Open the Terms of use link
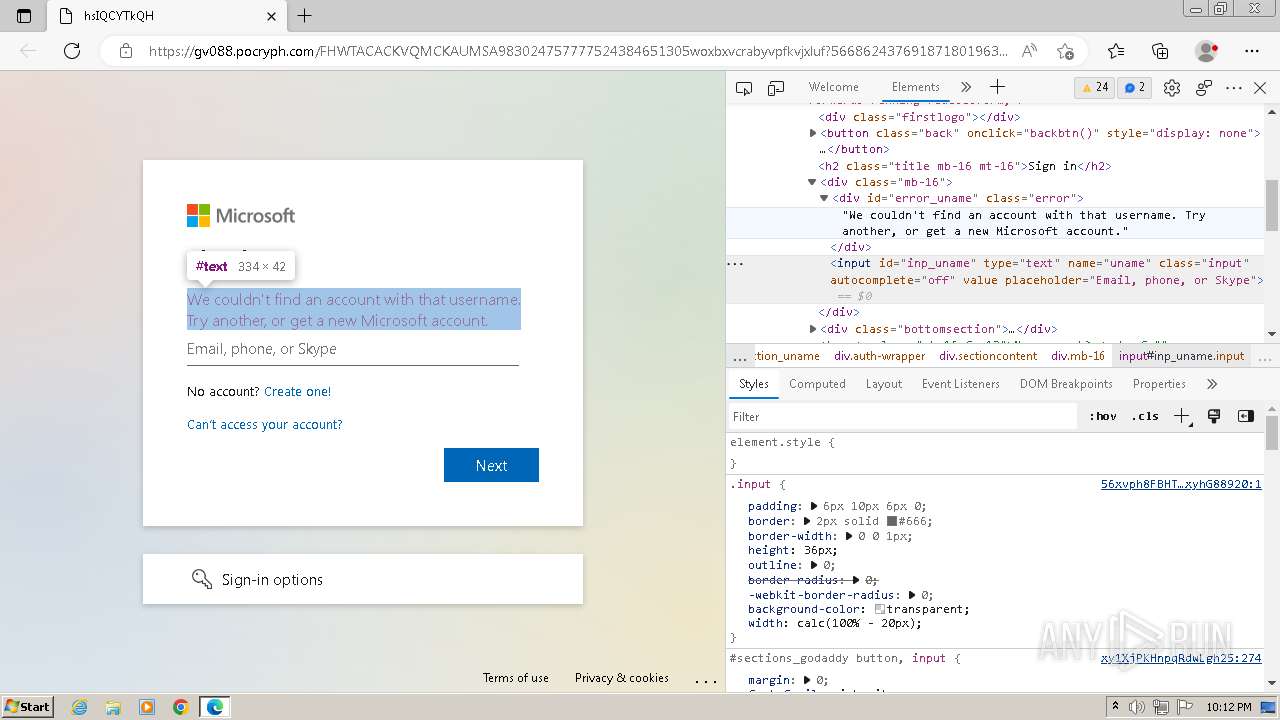1280x720 pixels. (516, 678)
